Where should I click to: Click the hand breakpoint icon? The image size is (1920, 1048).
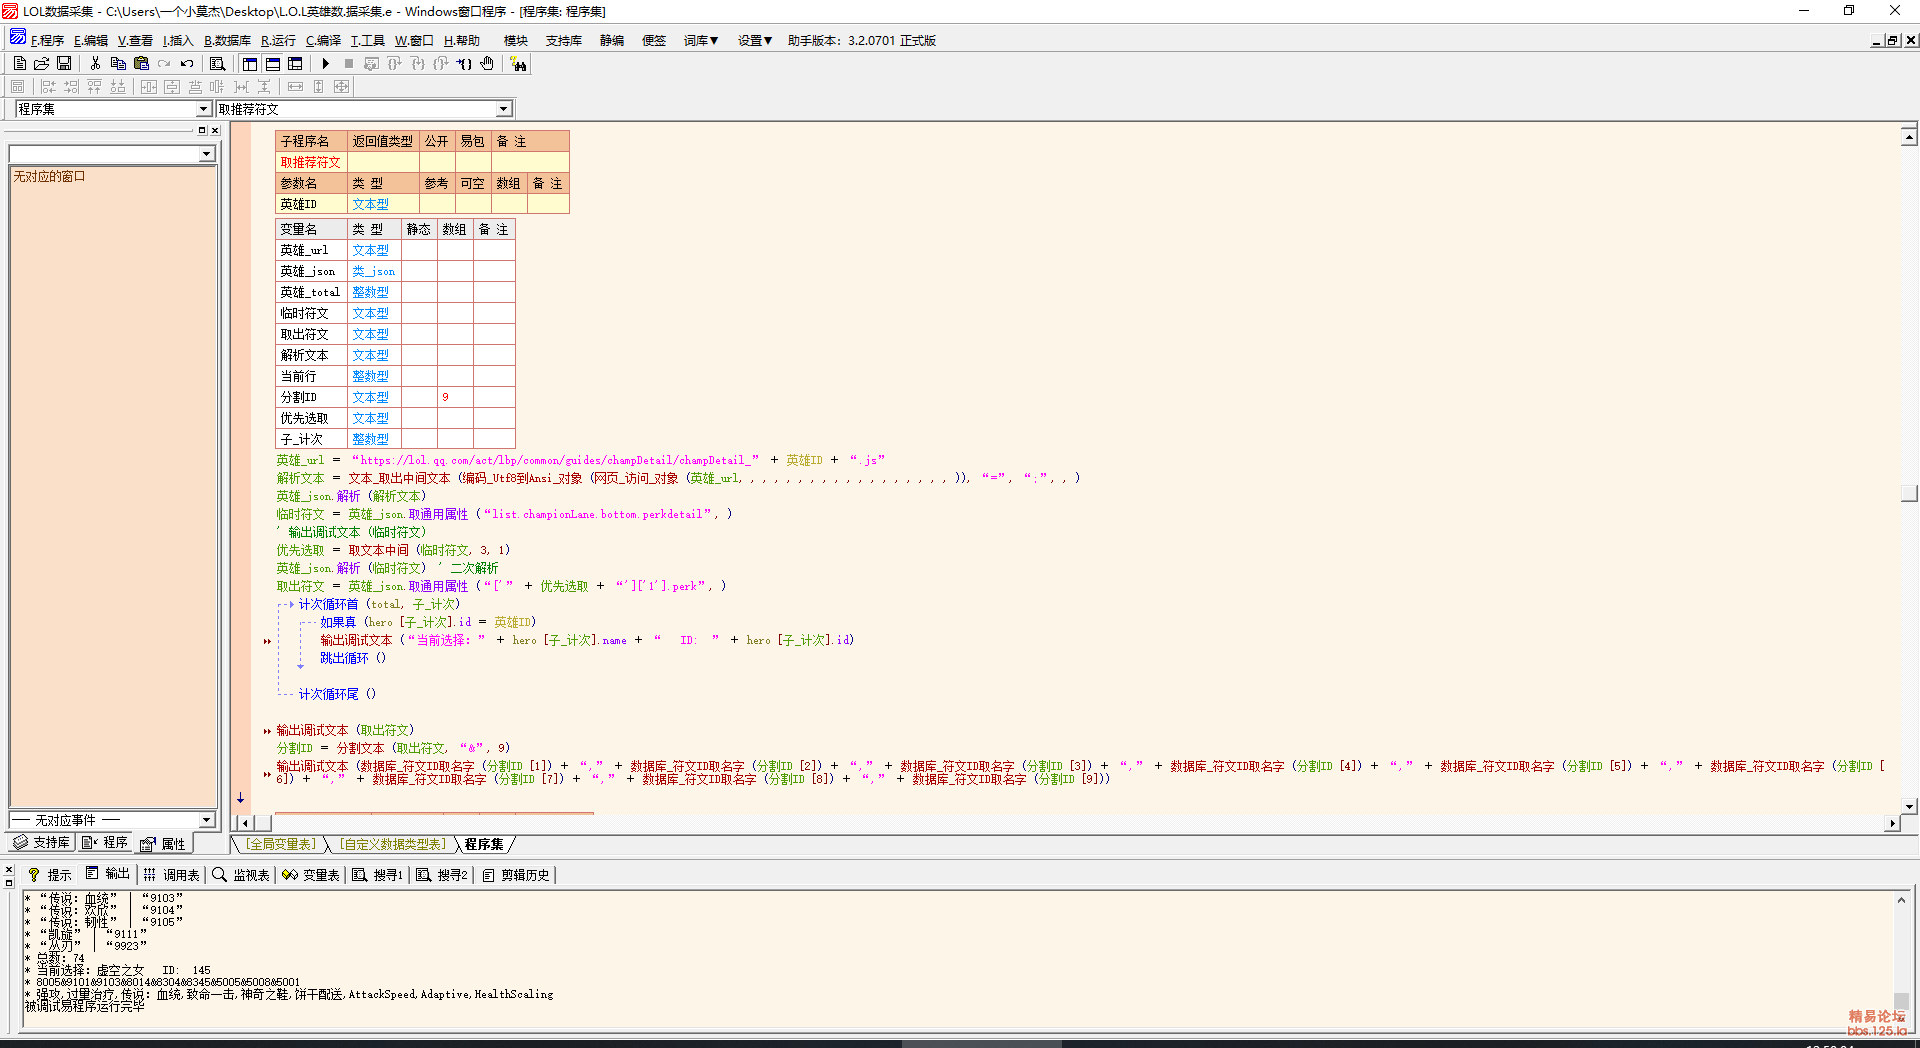coord(487,63)
